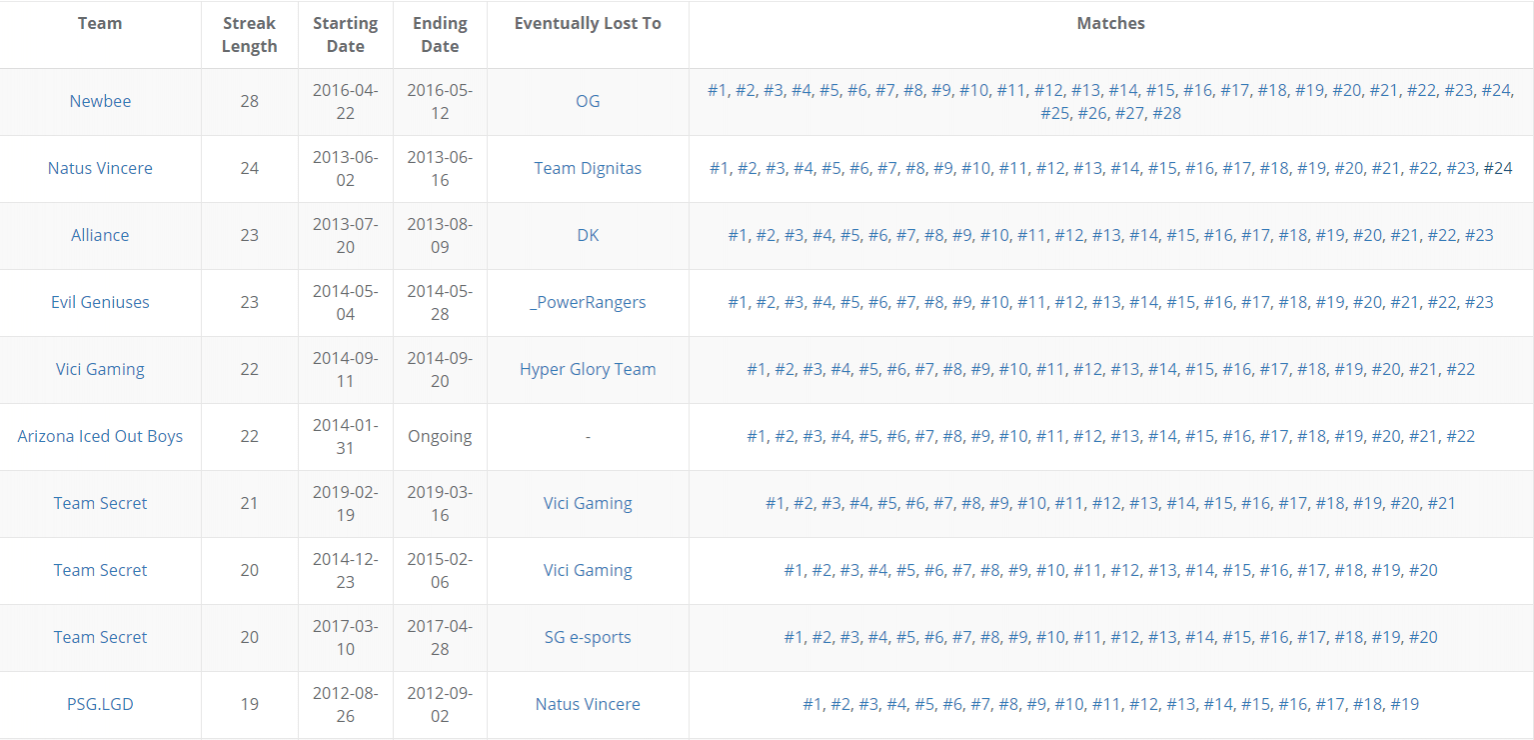The image size is (1534, 740).
Task: Open the Natus Vincere team page
Action: (100, 168)
